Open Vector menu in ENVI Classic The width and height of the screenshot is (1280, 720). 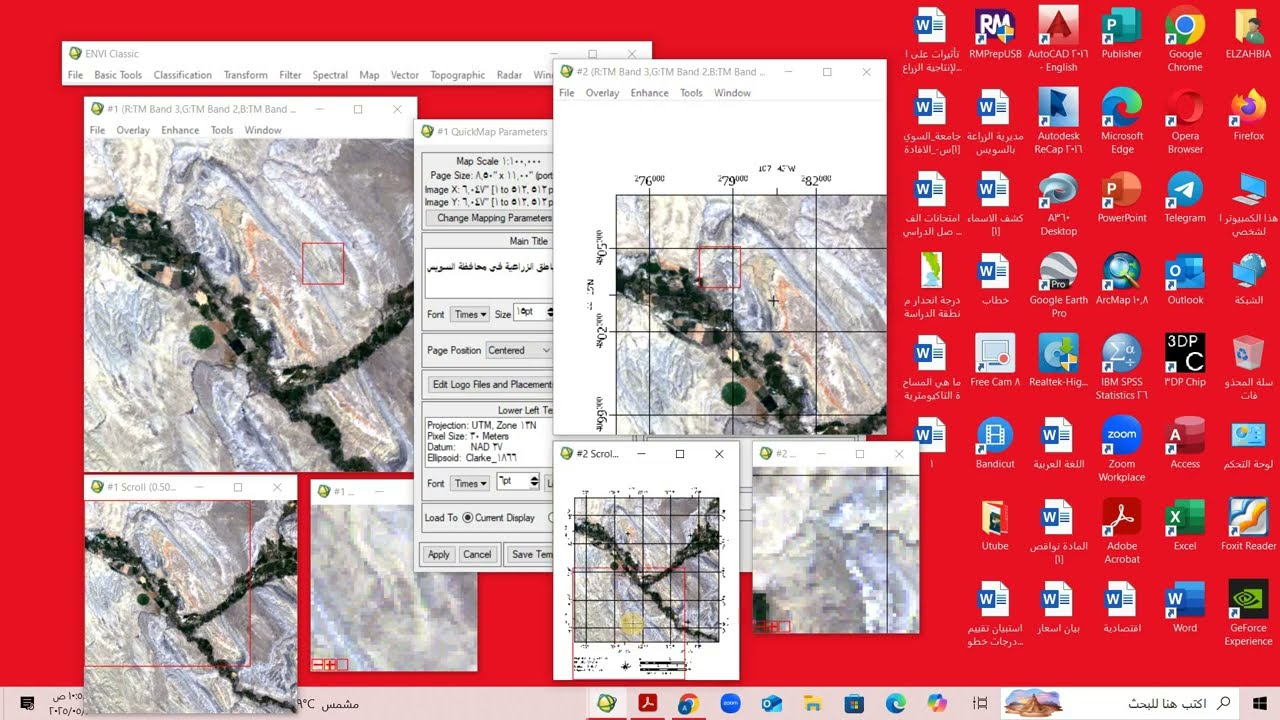[x=404, y=75]
